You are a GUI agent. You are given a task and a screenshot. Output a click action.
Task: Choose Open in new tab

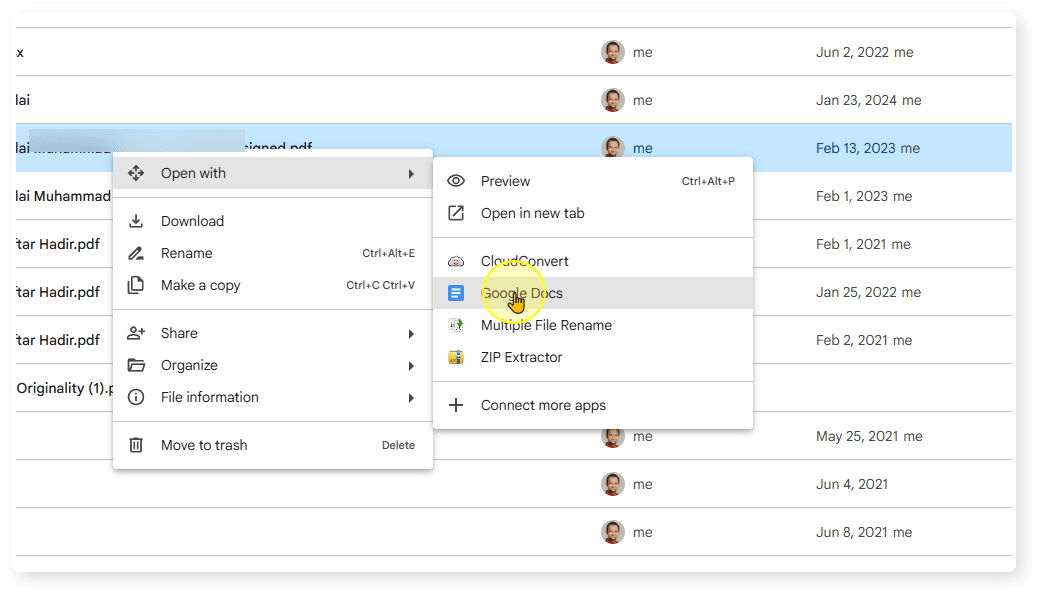coord(593,213)
